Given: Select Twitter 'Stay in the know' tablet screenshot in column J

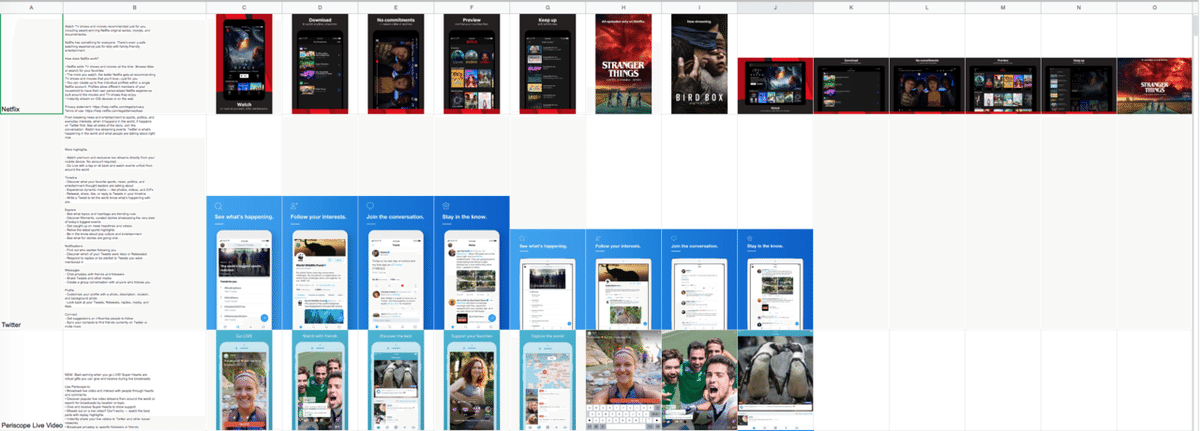Looking at the screenshot, I should (x=775, y=279).
